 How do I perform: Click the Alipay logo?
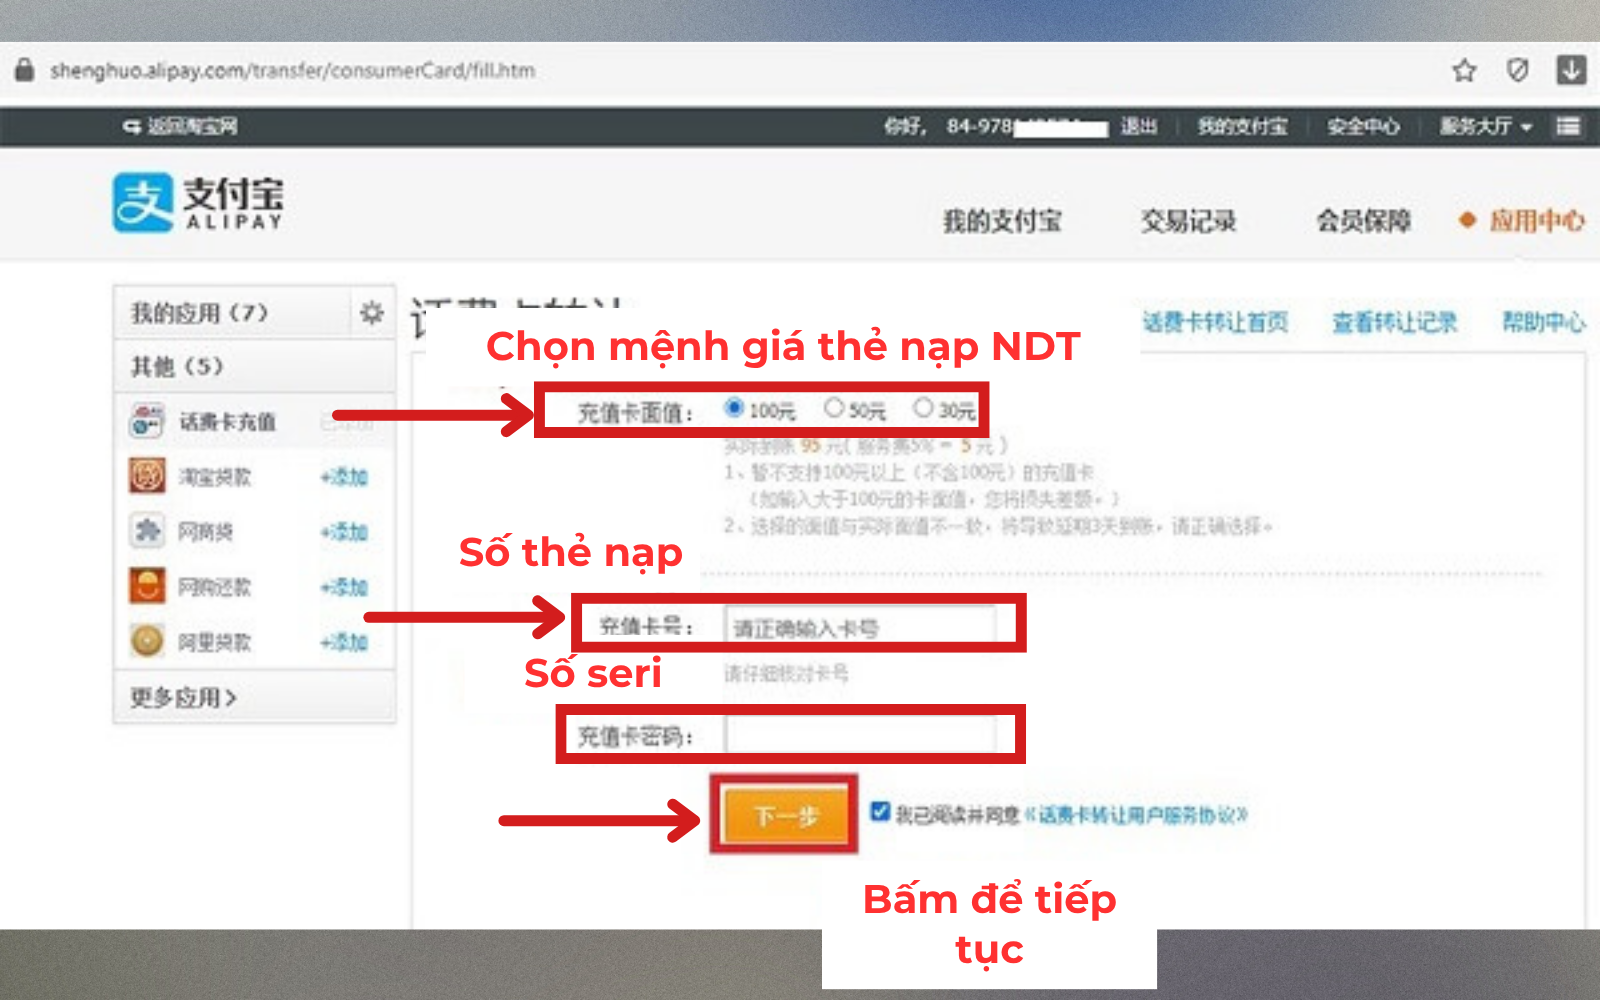(x=198, y=202)
